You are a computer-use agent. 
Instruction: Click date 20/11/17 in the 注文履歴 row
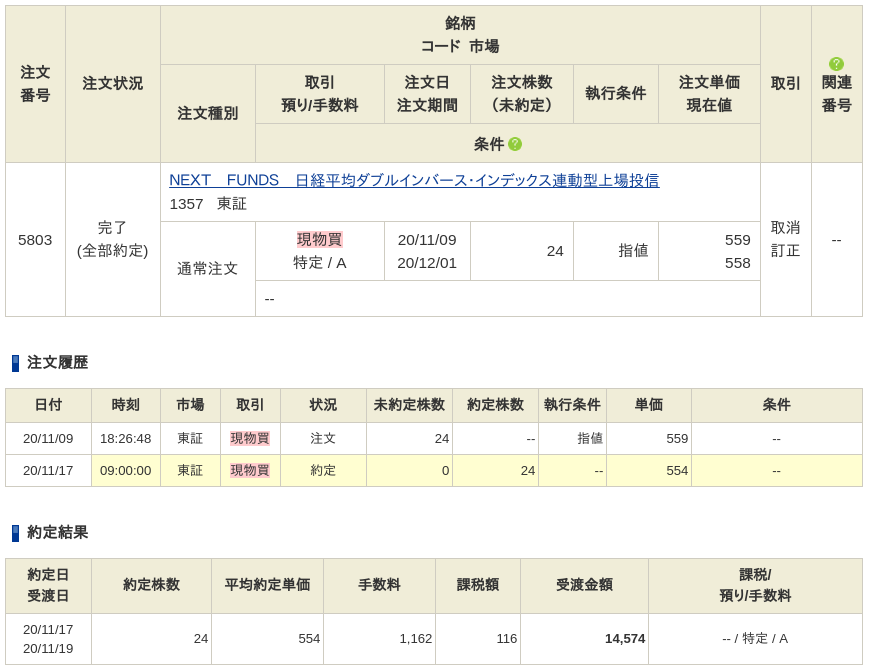(x=48, y=471)
